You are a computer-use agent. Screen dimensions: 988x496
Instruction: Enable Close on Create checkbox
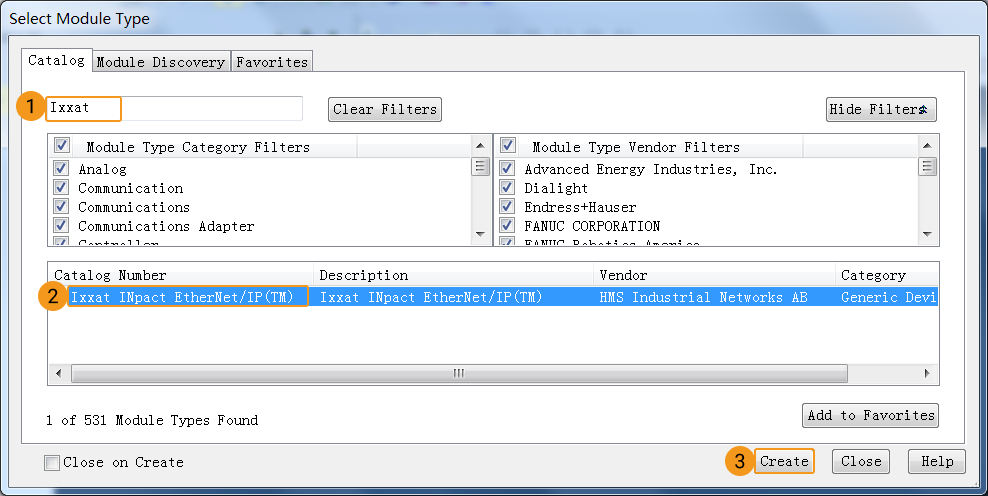pyautogui.click(x=52, y=462)
